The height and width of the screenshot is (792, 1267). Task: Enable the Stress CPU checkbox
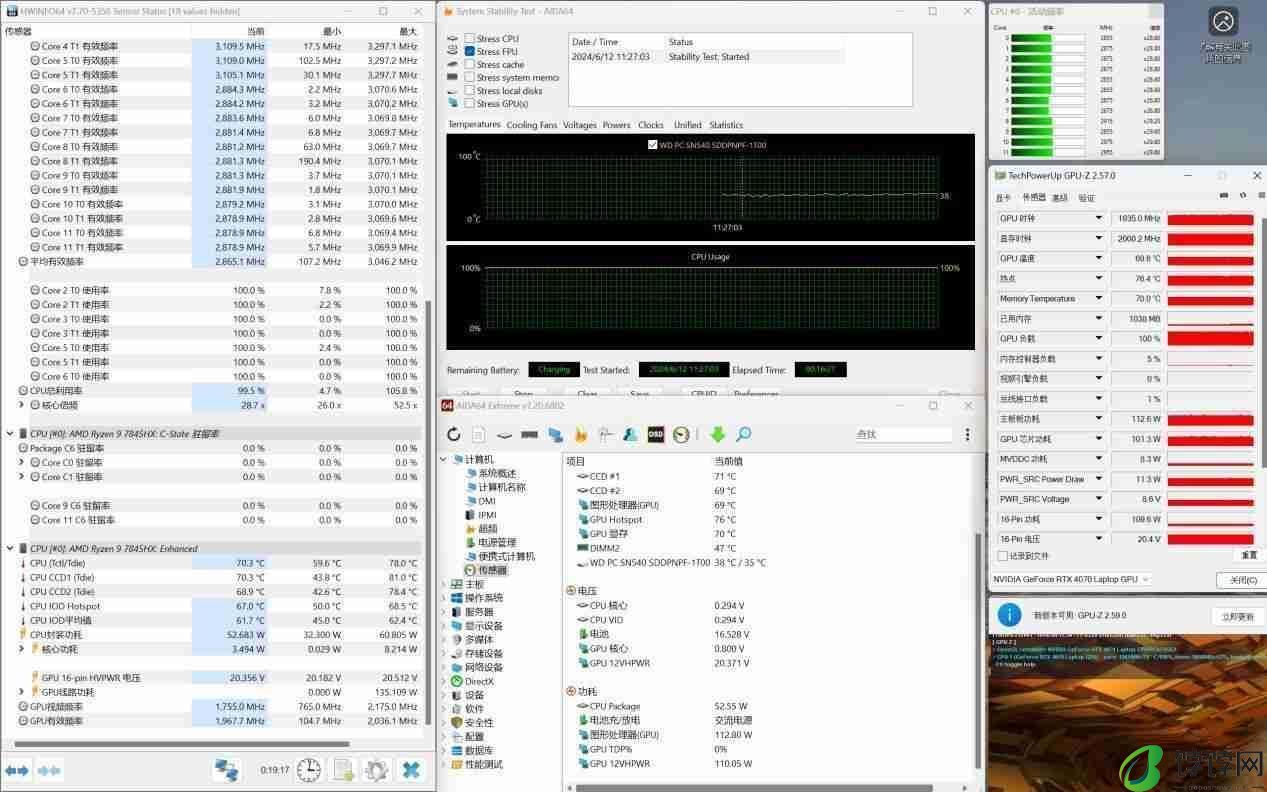tap(469, 38)
